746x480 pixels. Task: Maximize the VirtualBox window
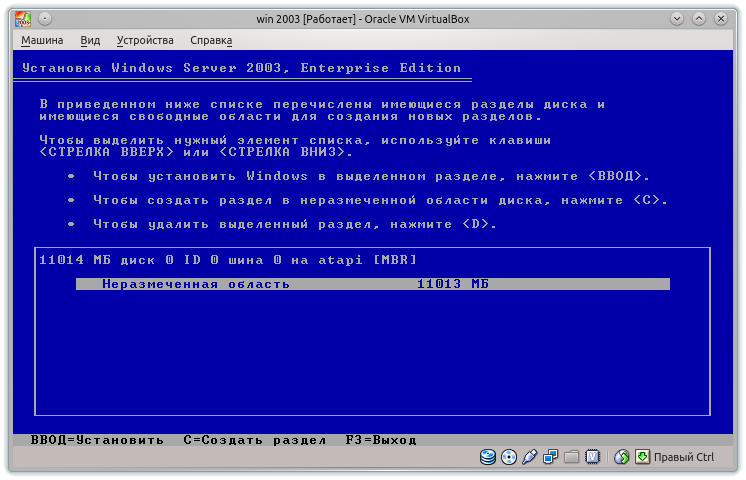point(698,19)
